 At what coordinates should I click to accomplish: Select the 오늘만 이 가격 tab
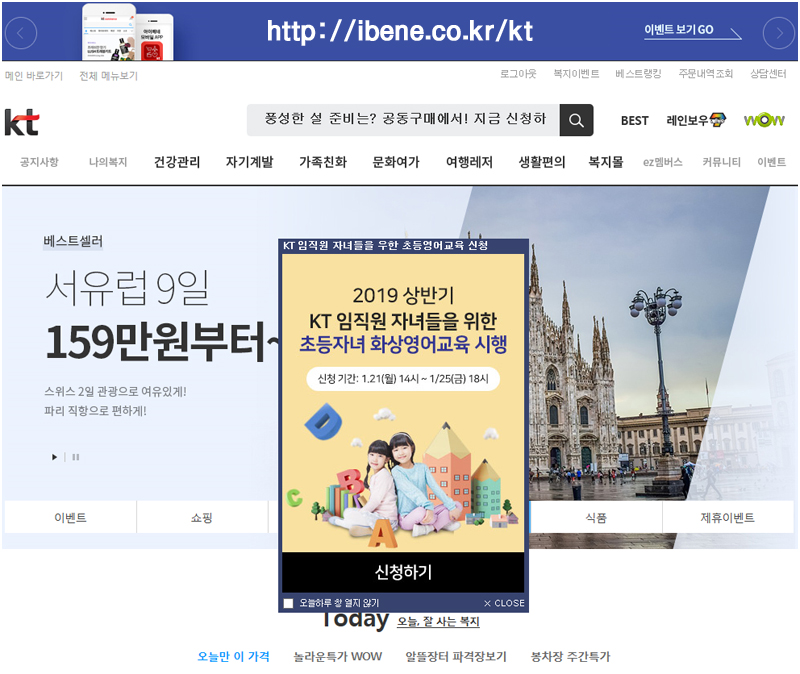coord(234,656)
